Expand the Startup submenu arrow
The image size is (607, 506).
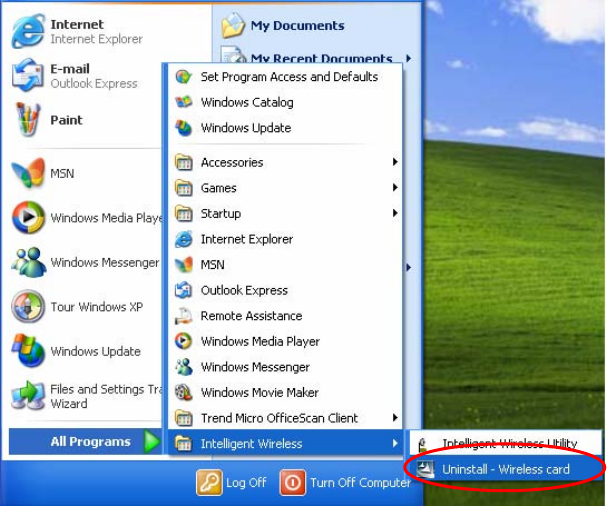(395, 213)
